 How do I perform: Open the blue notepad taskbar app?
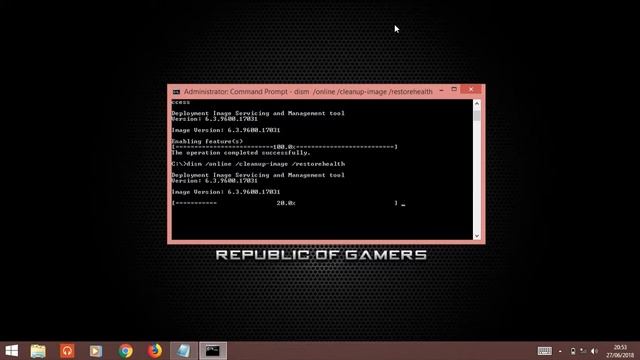184,351
